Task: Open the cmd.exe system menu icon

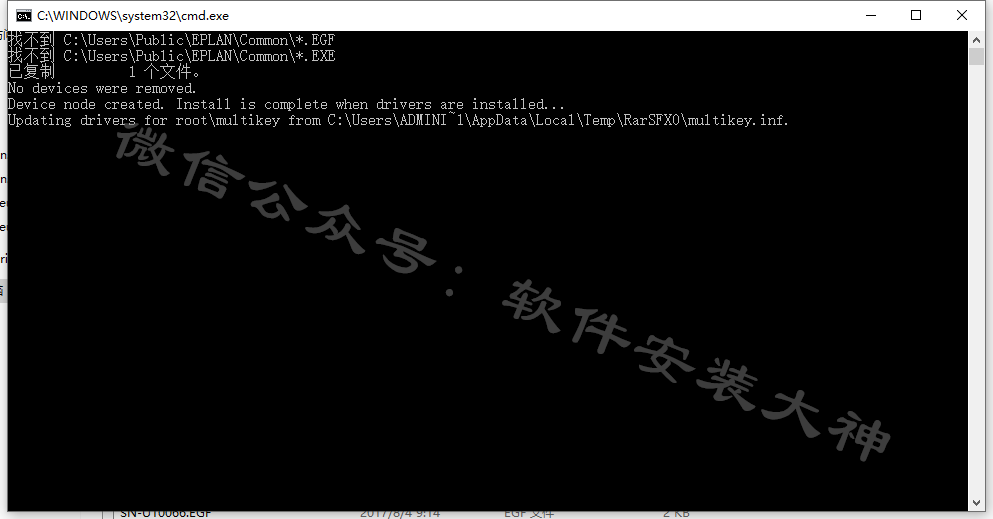Action: 23,16
